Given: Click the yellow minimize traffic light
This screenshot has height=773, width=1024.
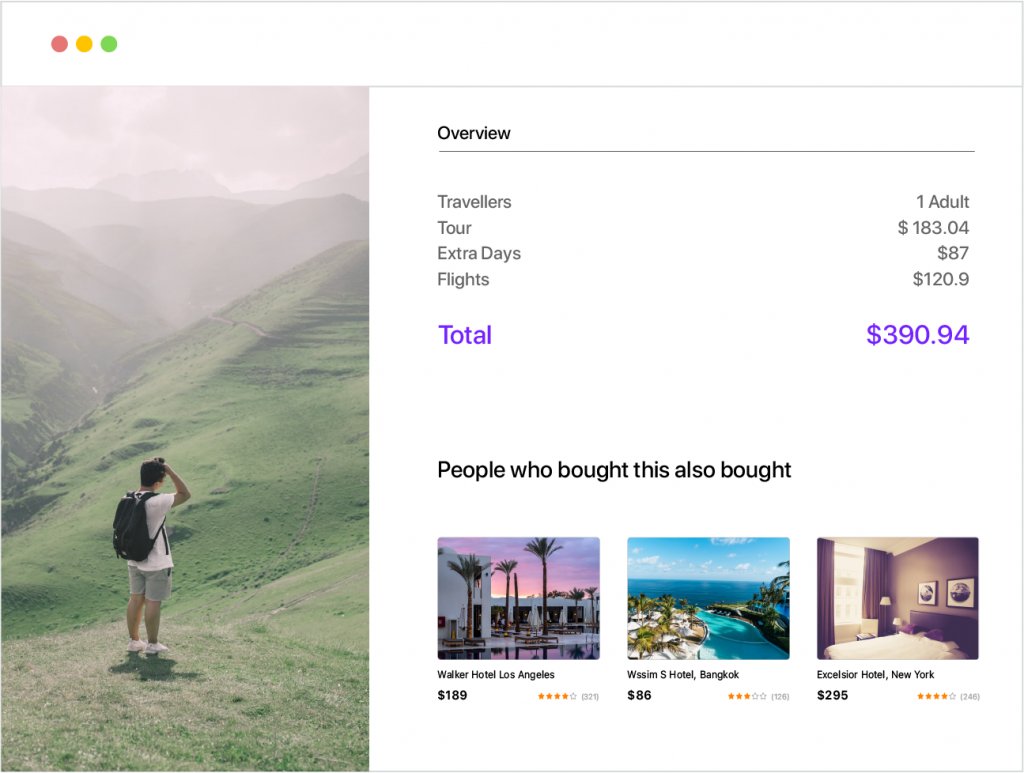Looking at the screenshot, I should pyautogui.click(x=84, y=44).
